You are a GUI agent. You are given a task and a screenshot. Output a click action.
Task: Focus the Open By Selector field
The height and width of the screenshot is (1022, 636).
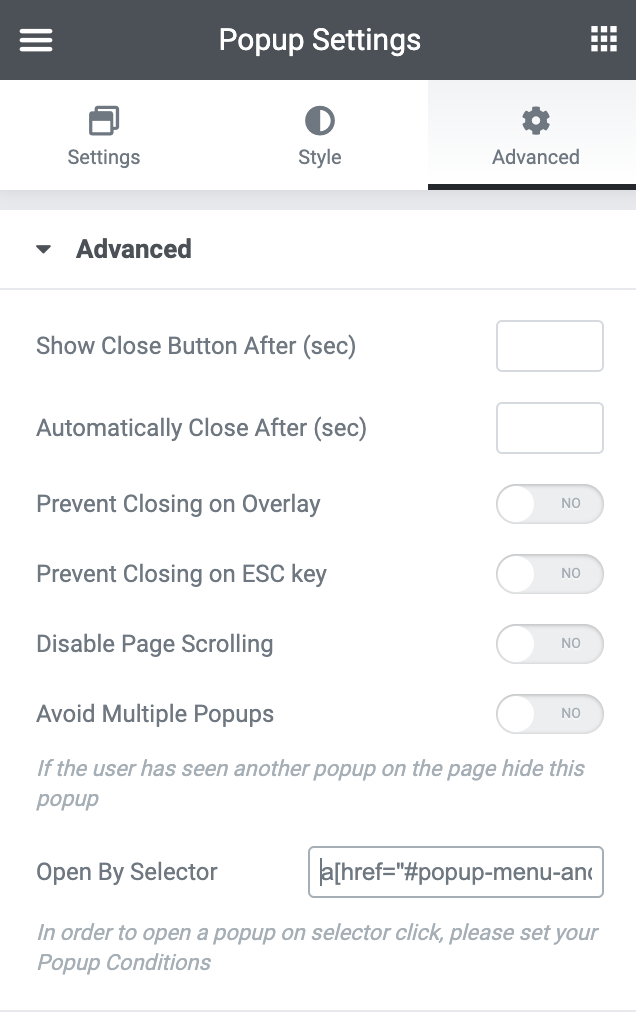pyautogui.click(x=455, y=872)
